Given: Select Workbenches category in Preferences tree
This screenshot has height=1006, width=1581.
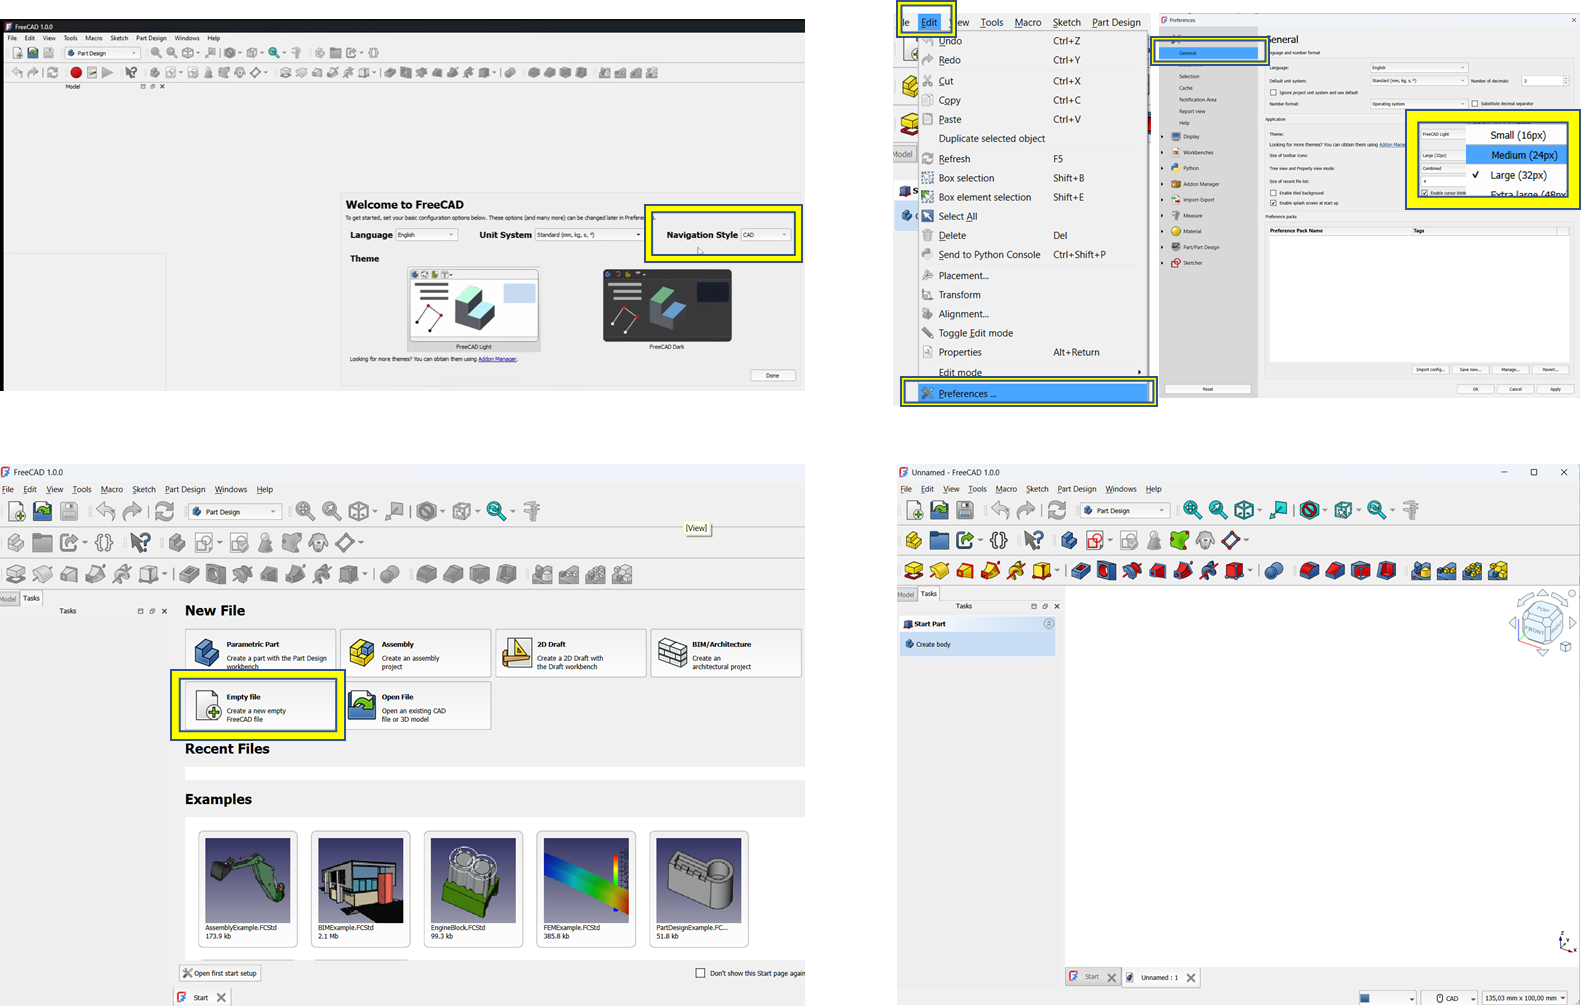Looking at the screenshot, I should coord(1198,152).
